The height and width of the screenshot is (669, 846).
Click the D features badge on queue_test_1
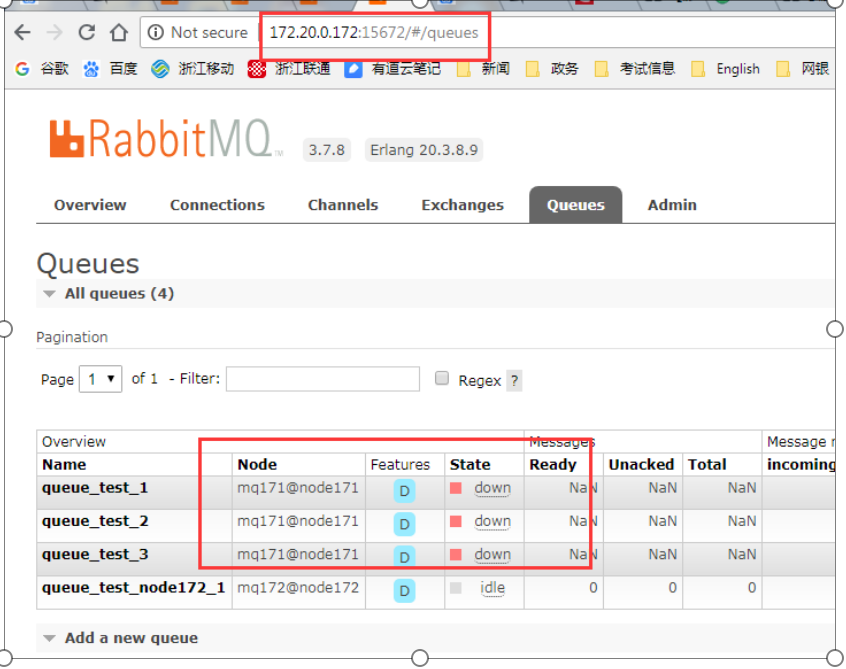tap(404, 491)
